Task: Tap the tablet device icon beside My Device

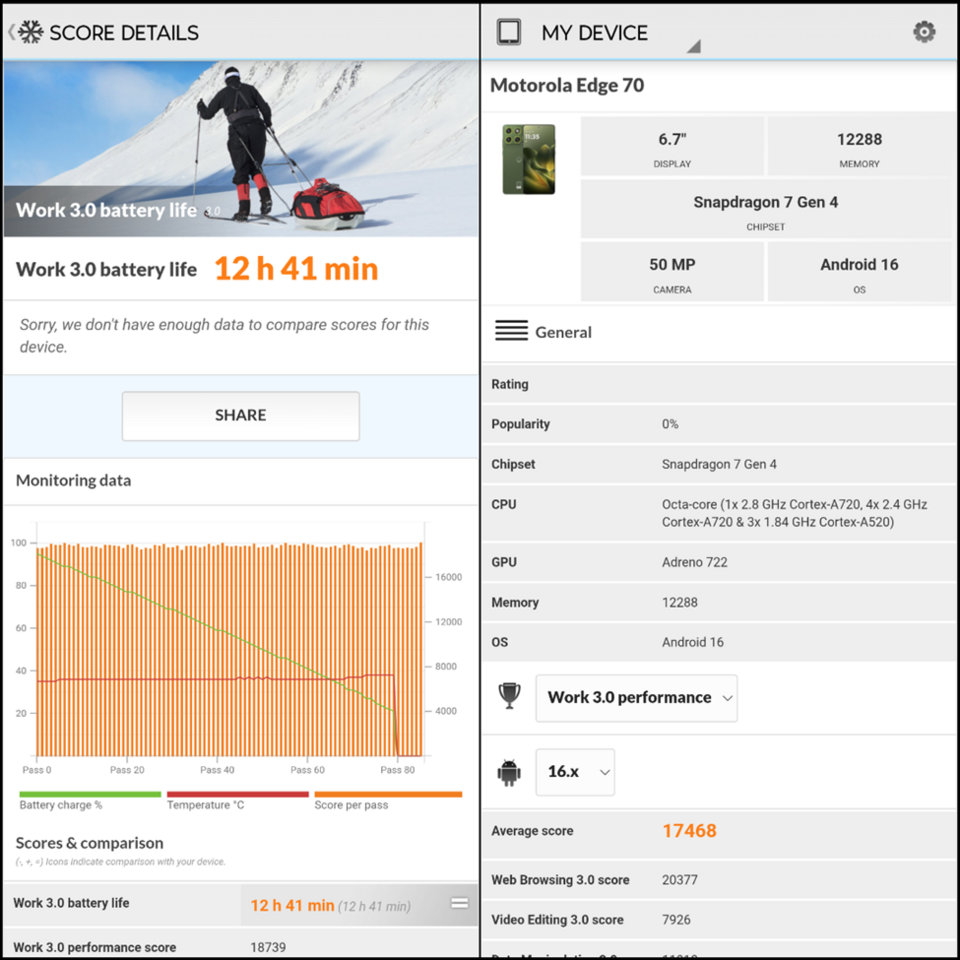Action: coord(509,32)
